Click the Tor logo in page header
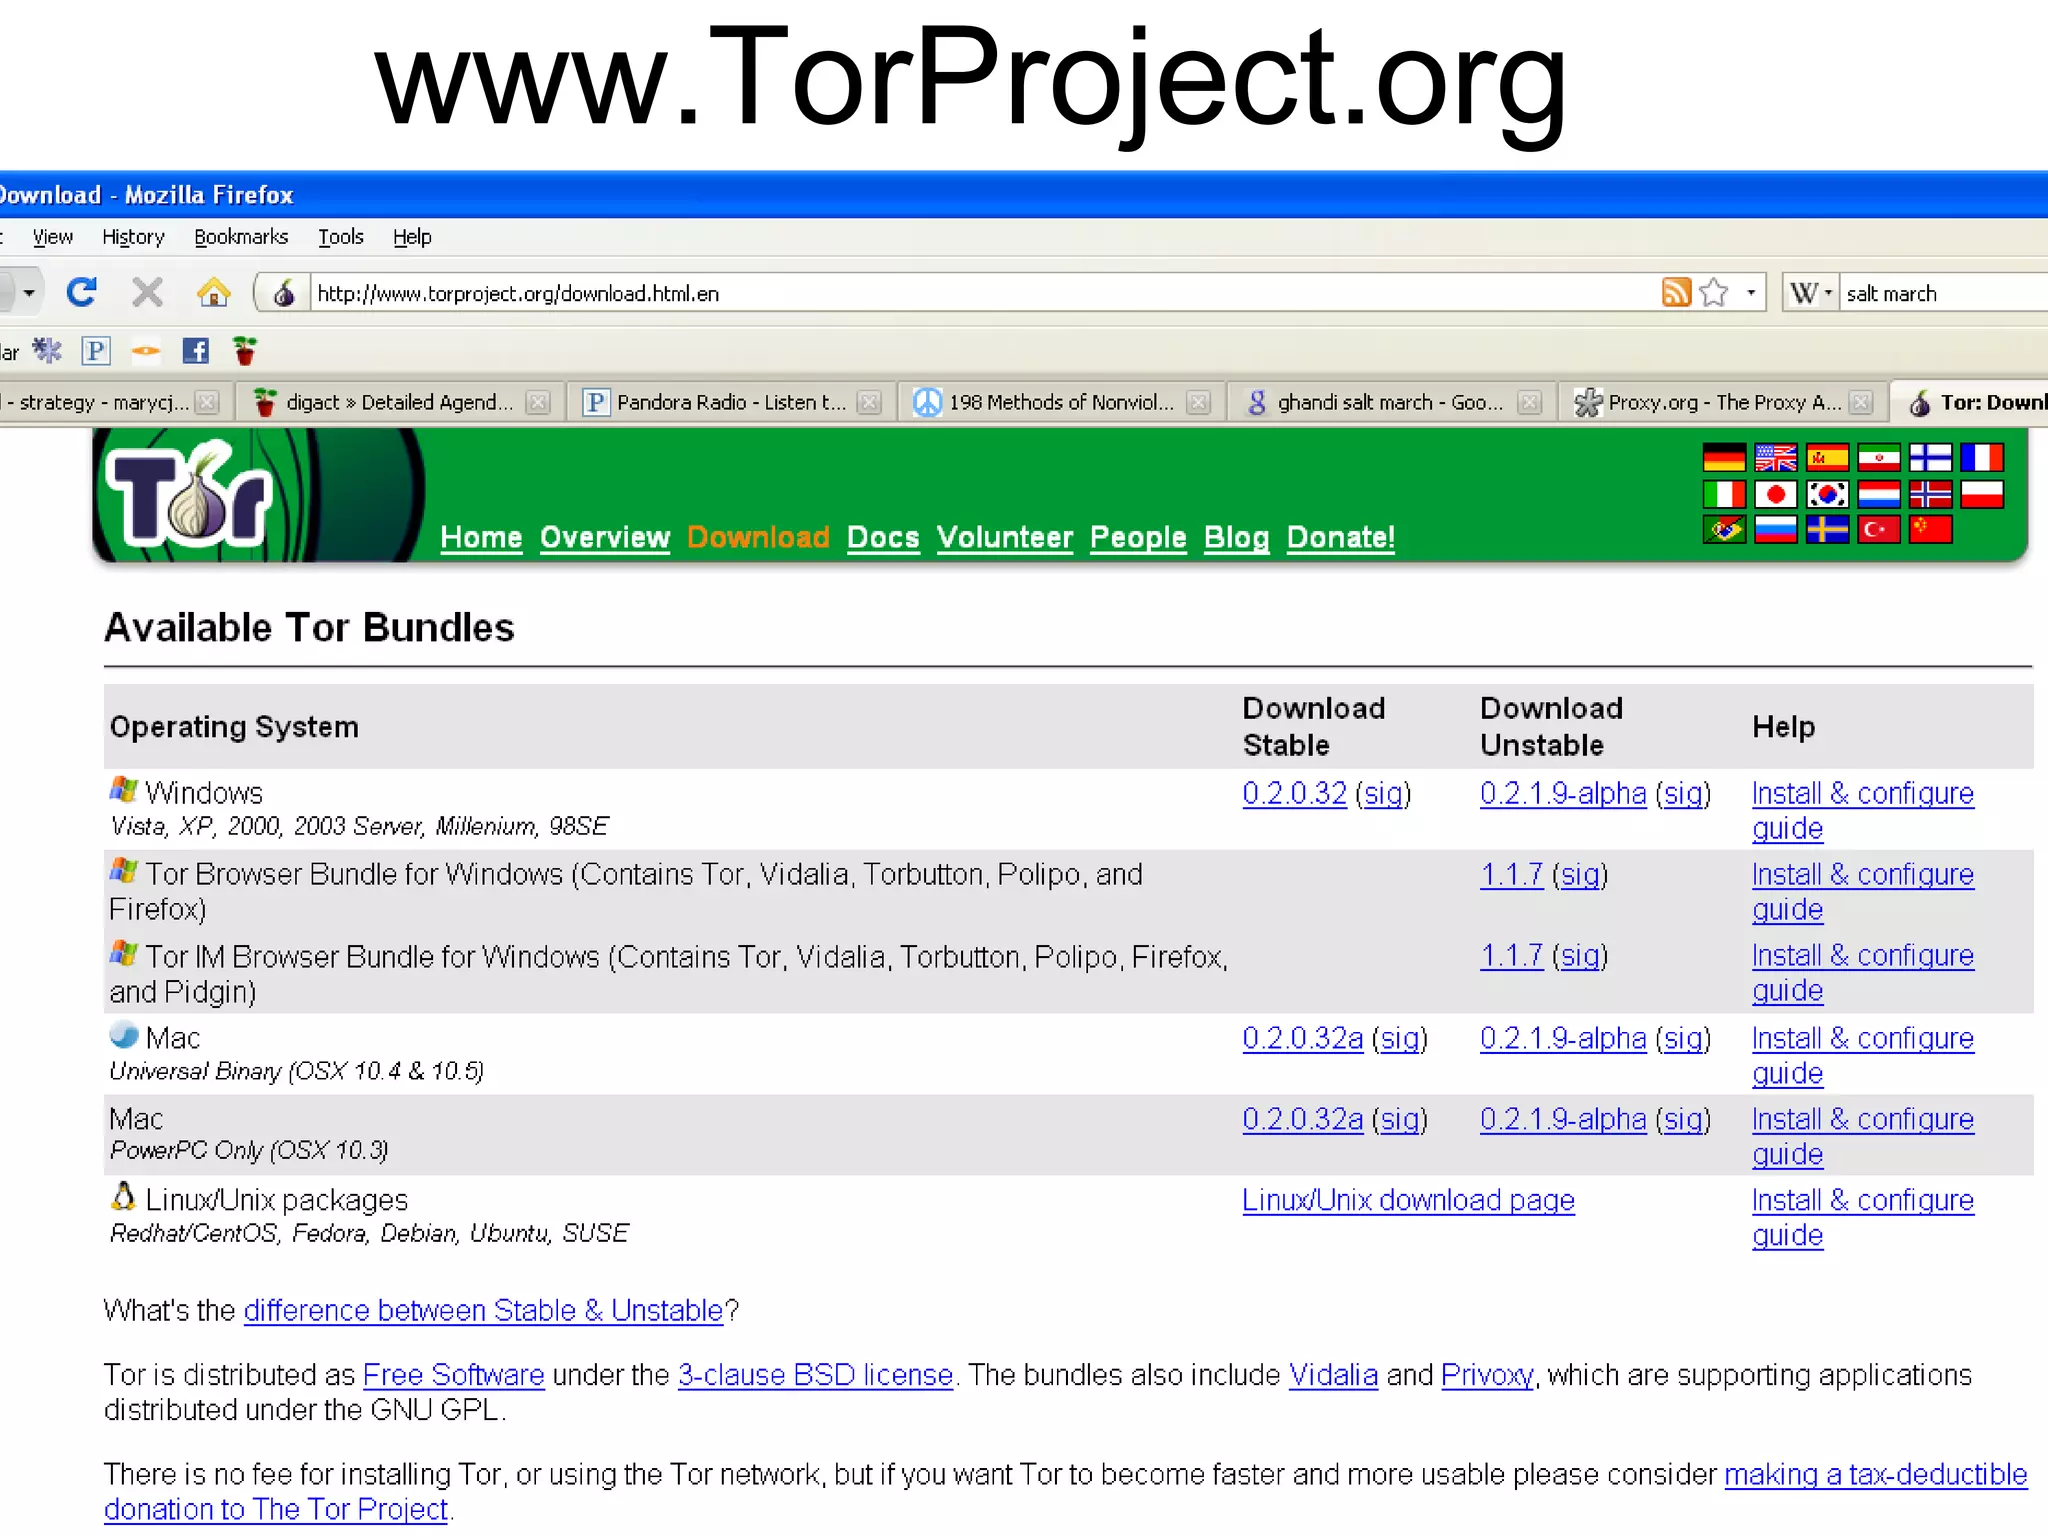This screenshot has width=2048, height=1536. click(190, 495)
